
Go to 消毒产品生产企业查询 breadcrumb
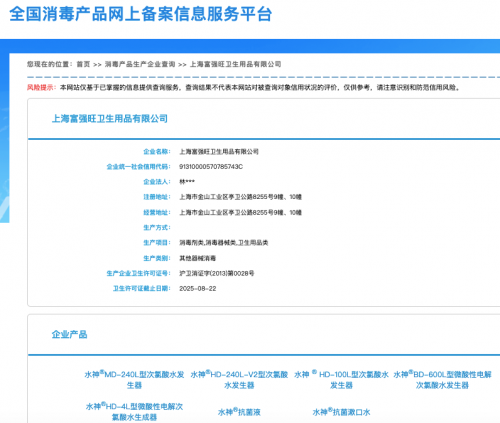[x=140, y=64]
